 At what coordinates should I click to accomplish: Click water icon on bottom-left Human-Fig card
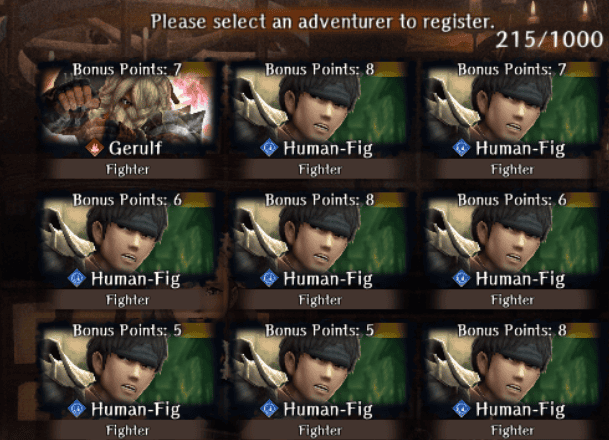[77, 409]
